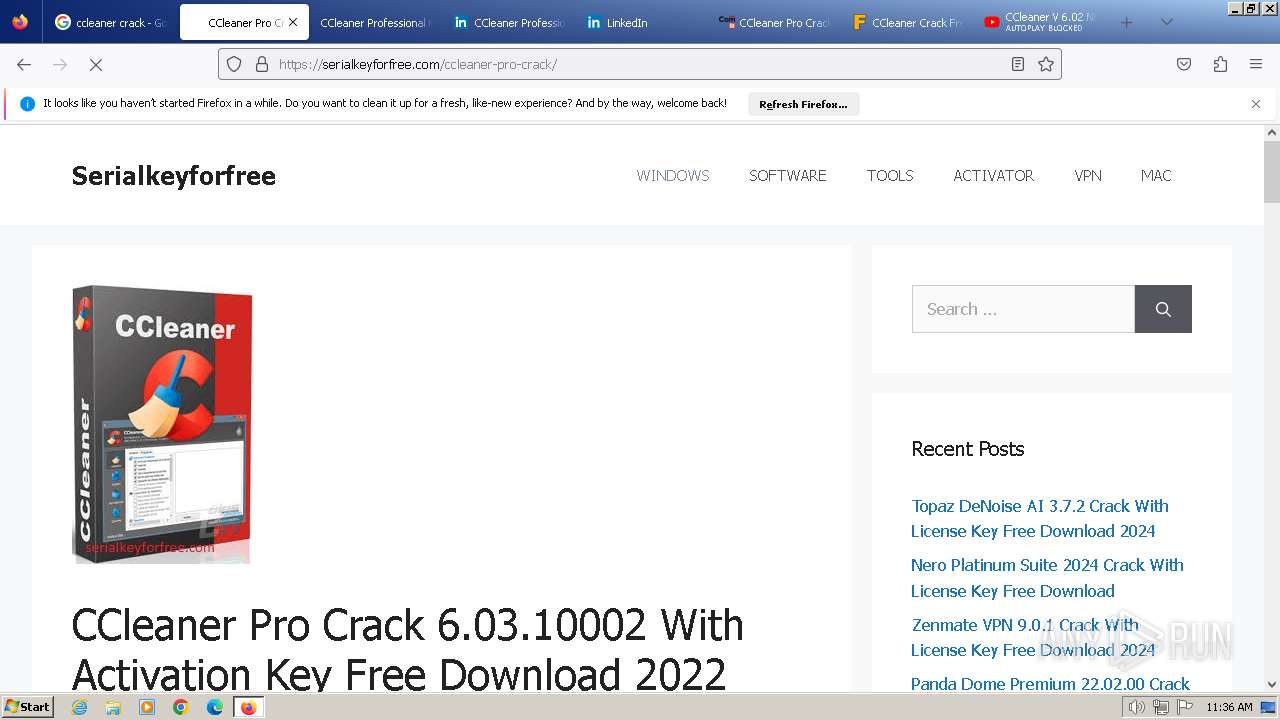1280x720 pixels.
Task: Switch to YouTube CCleaner V 6.02 tab
Action: (x=1040, y=22)
